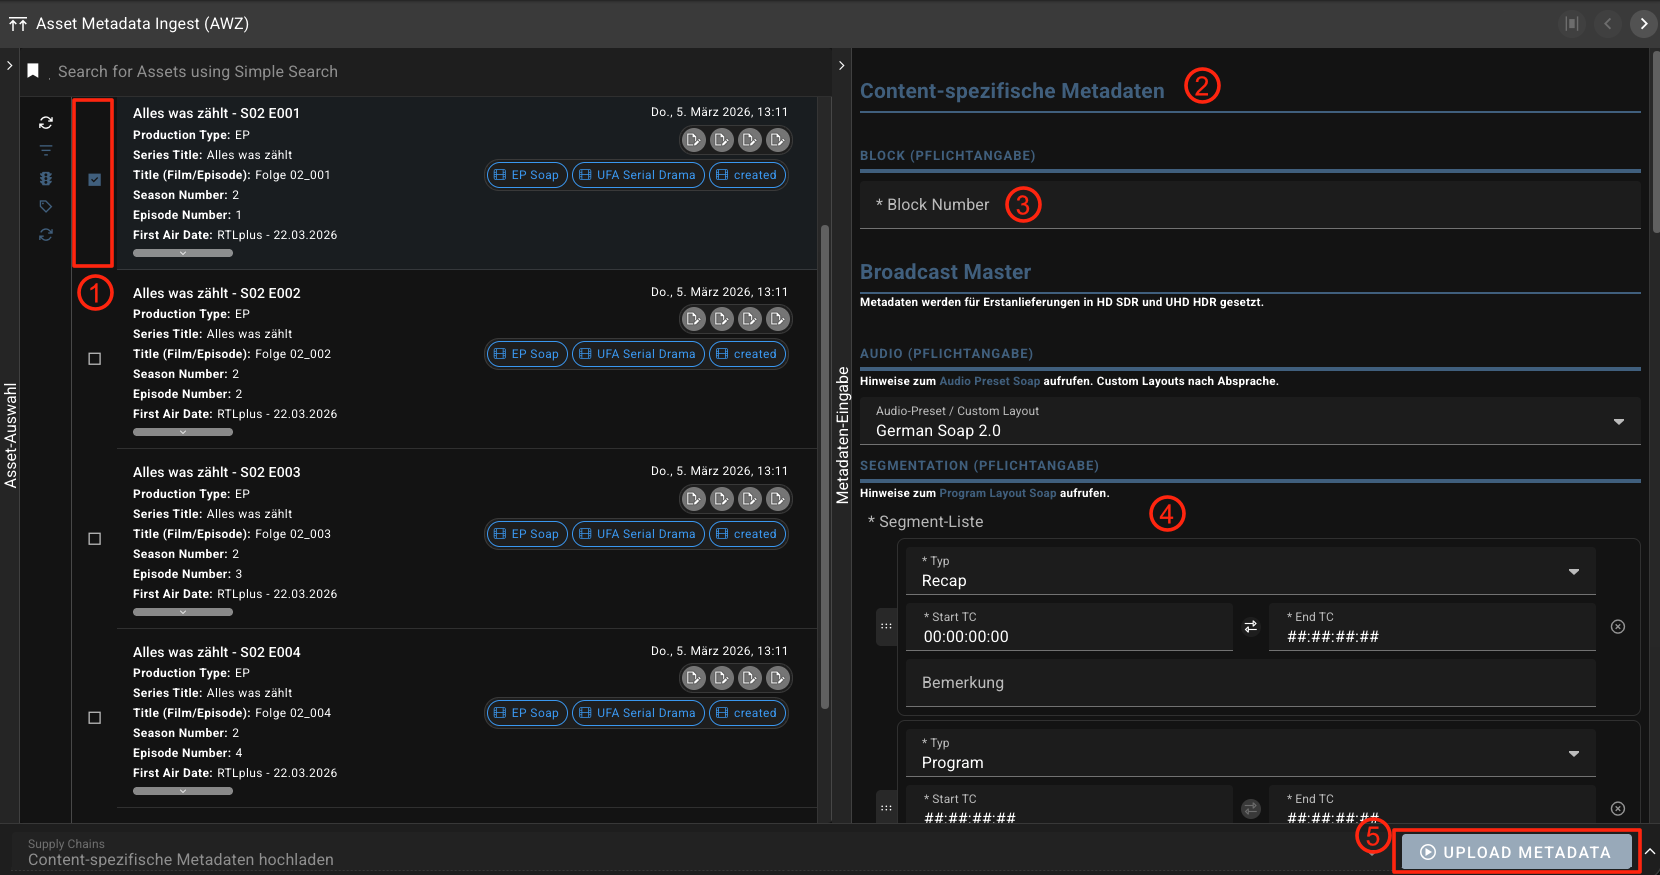Image resolution: width=1660 pixels, height=875 pixels.
Task: Click the refresh icon atop the asset sidebar
Action: (x=46, y=123)
